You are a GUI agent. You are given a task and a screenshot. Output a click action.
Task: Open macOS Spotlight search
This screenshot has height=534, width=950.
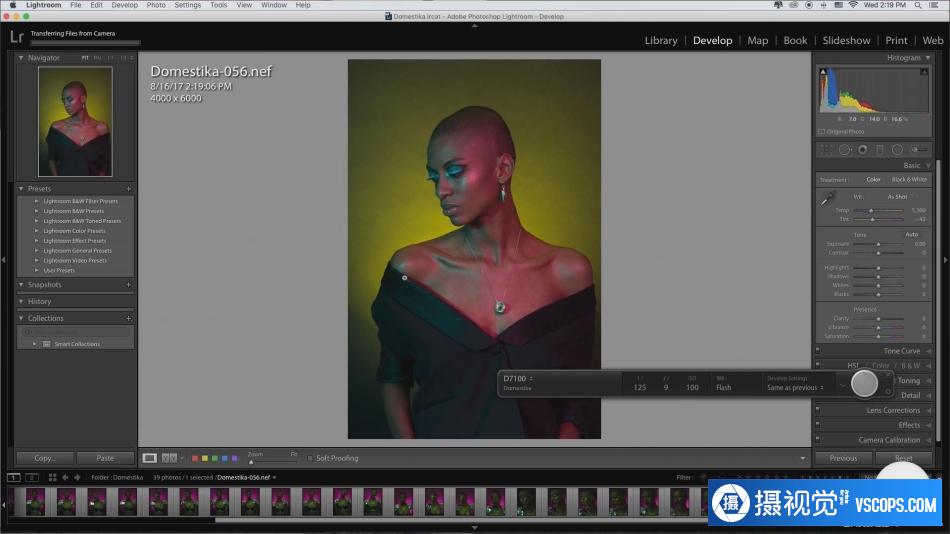[x=918, y=5]
